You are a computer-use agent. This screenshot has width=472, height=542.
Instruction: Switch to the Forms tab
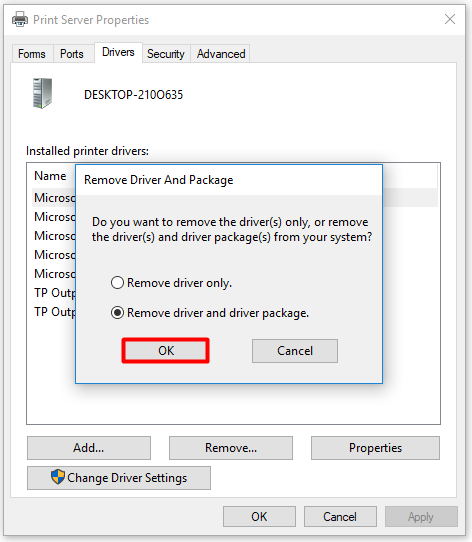tap(32, 54)
